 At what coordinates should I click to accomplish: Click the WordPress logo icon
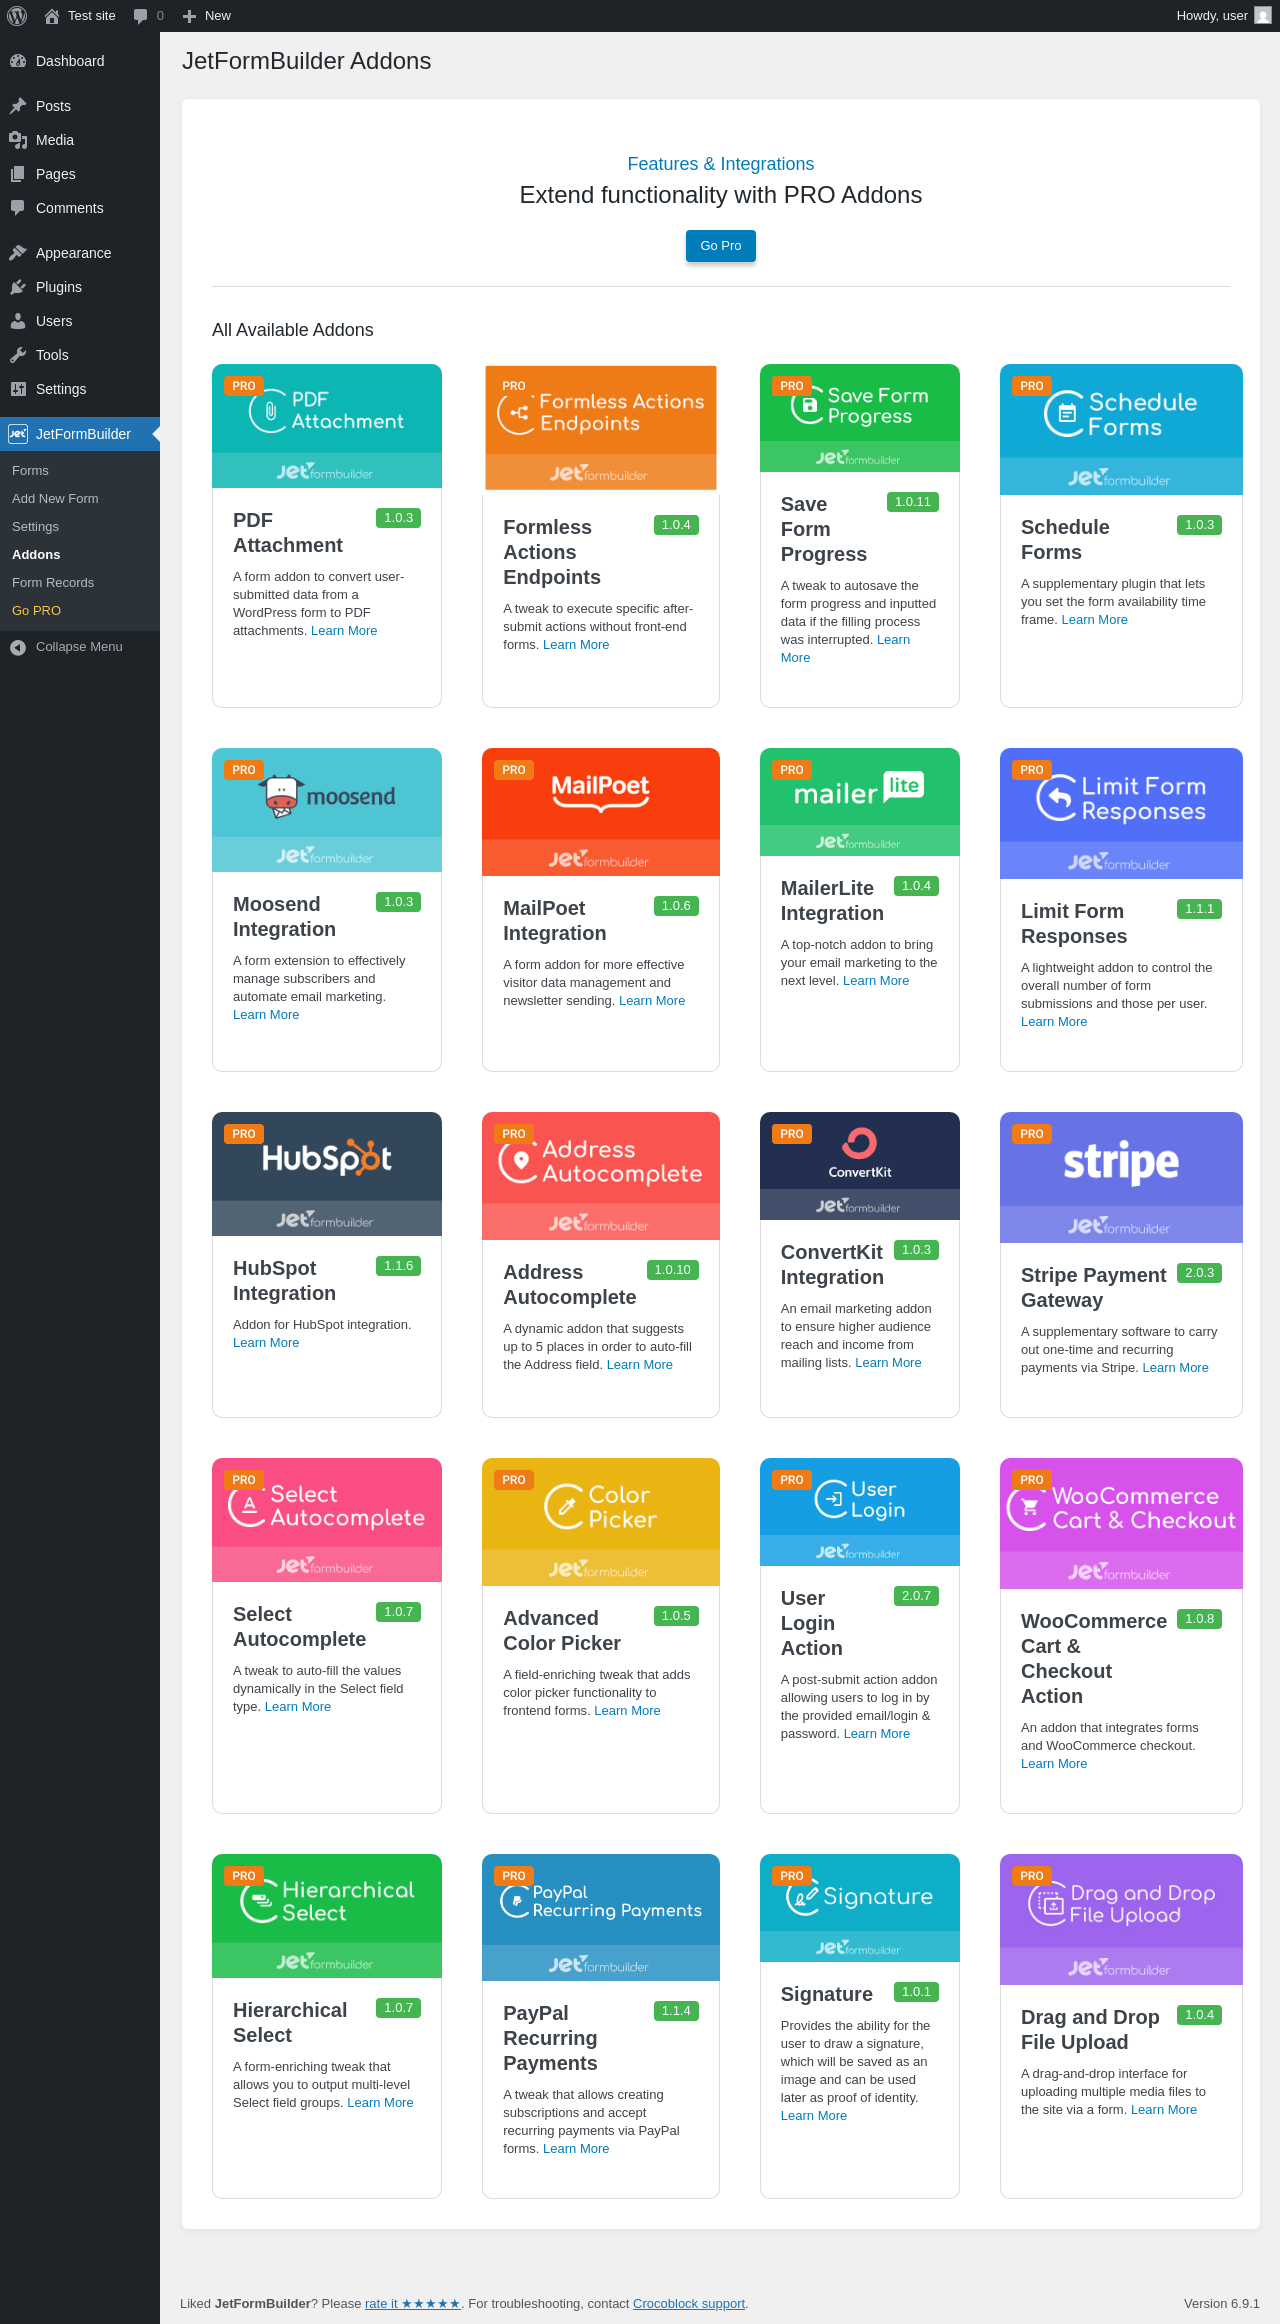tap(17, 16)
